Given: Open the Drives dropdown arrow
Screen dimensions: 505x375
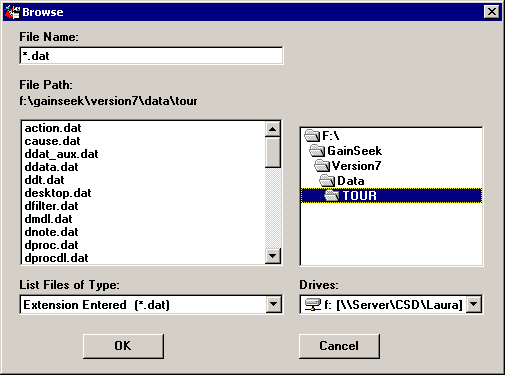Looking at the screenshot, I should 474,304.
